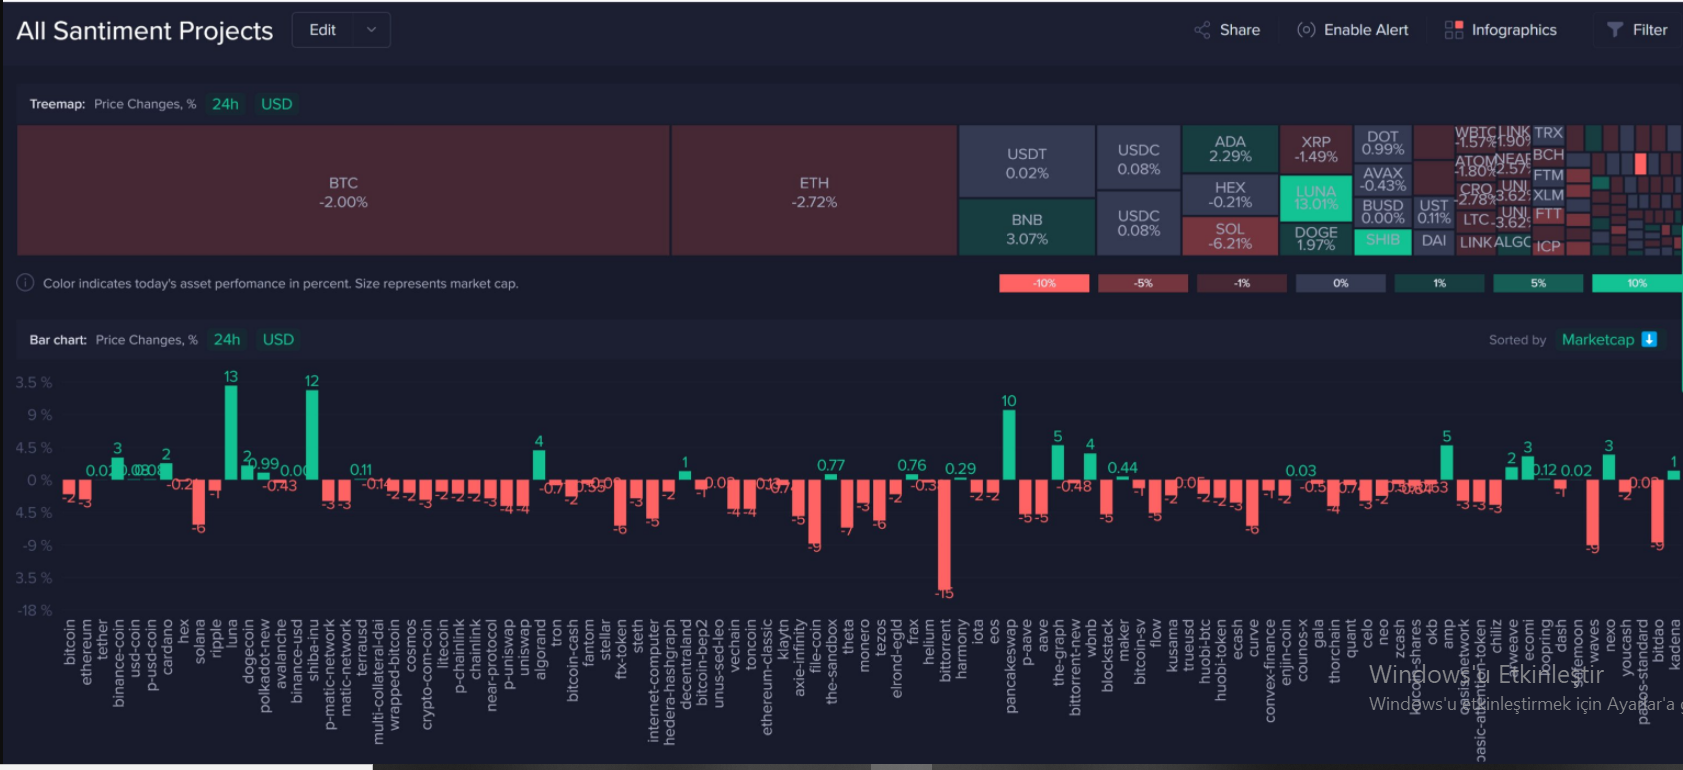
Task: Click the DOT 0.99% treemap block
Action: point(1383,143)
